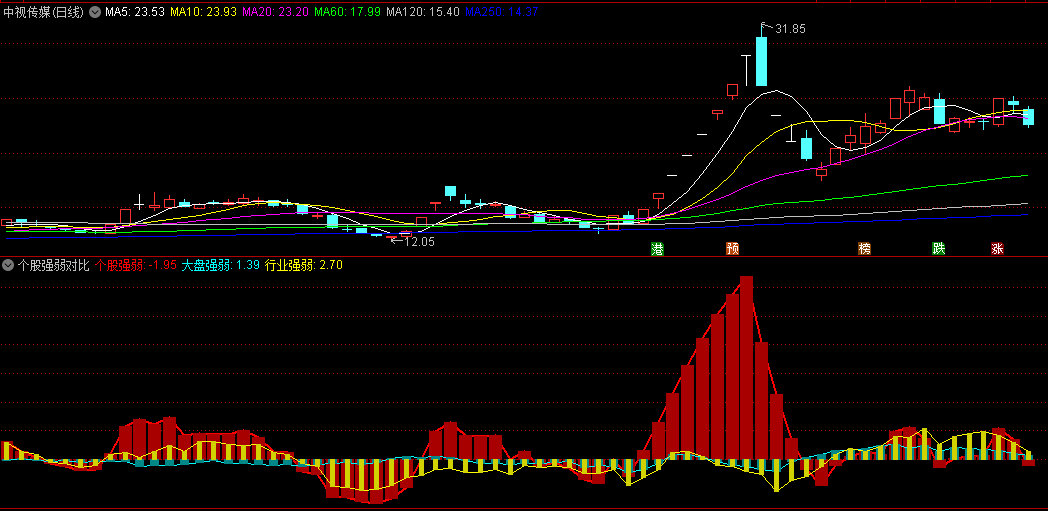The width and height of the screenshot is (1048, 511).
Task: Click the 12.05 low price label
Action: point(420,242)
